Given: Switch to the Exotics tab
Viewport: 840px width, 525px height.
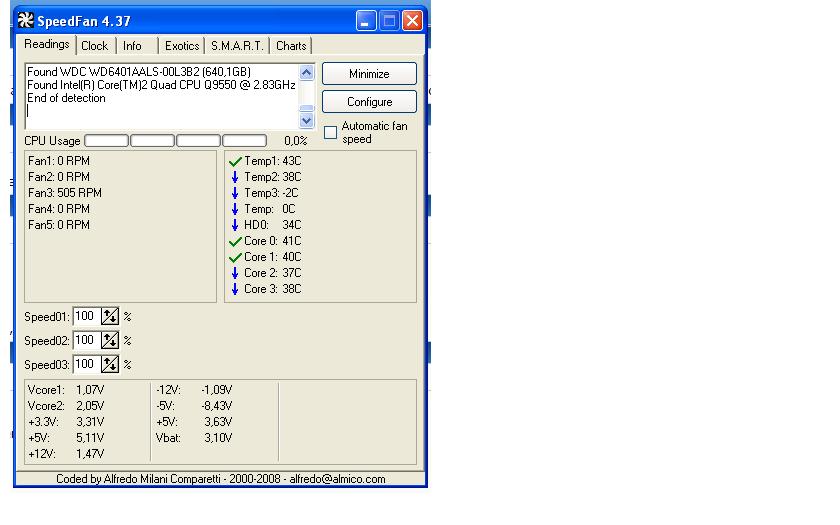Looking at the screenshot, I should point(182,46).
